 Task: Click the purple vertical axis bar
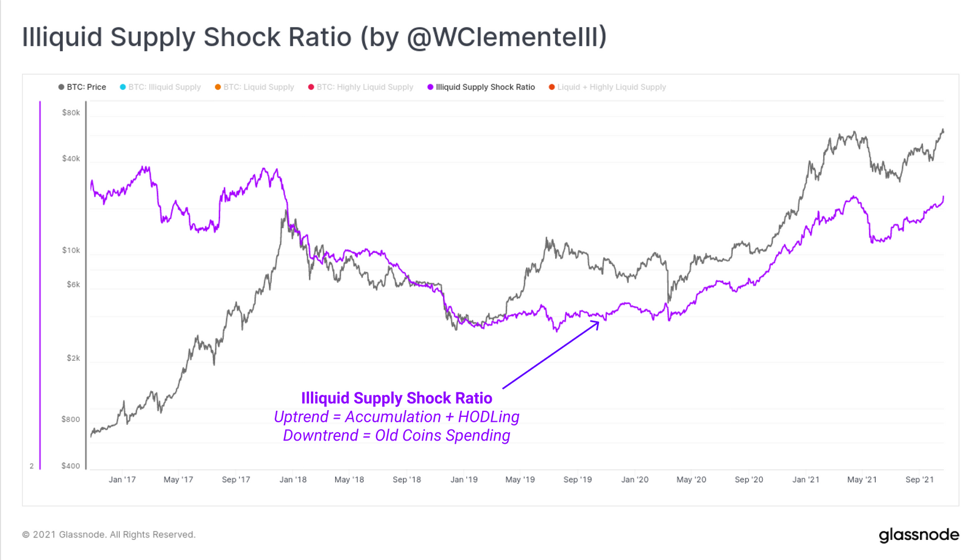[40, 285]
